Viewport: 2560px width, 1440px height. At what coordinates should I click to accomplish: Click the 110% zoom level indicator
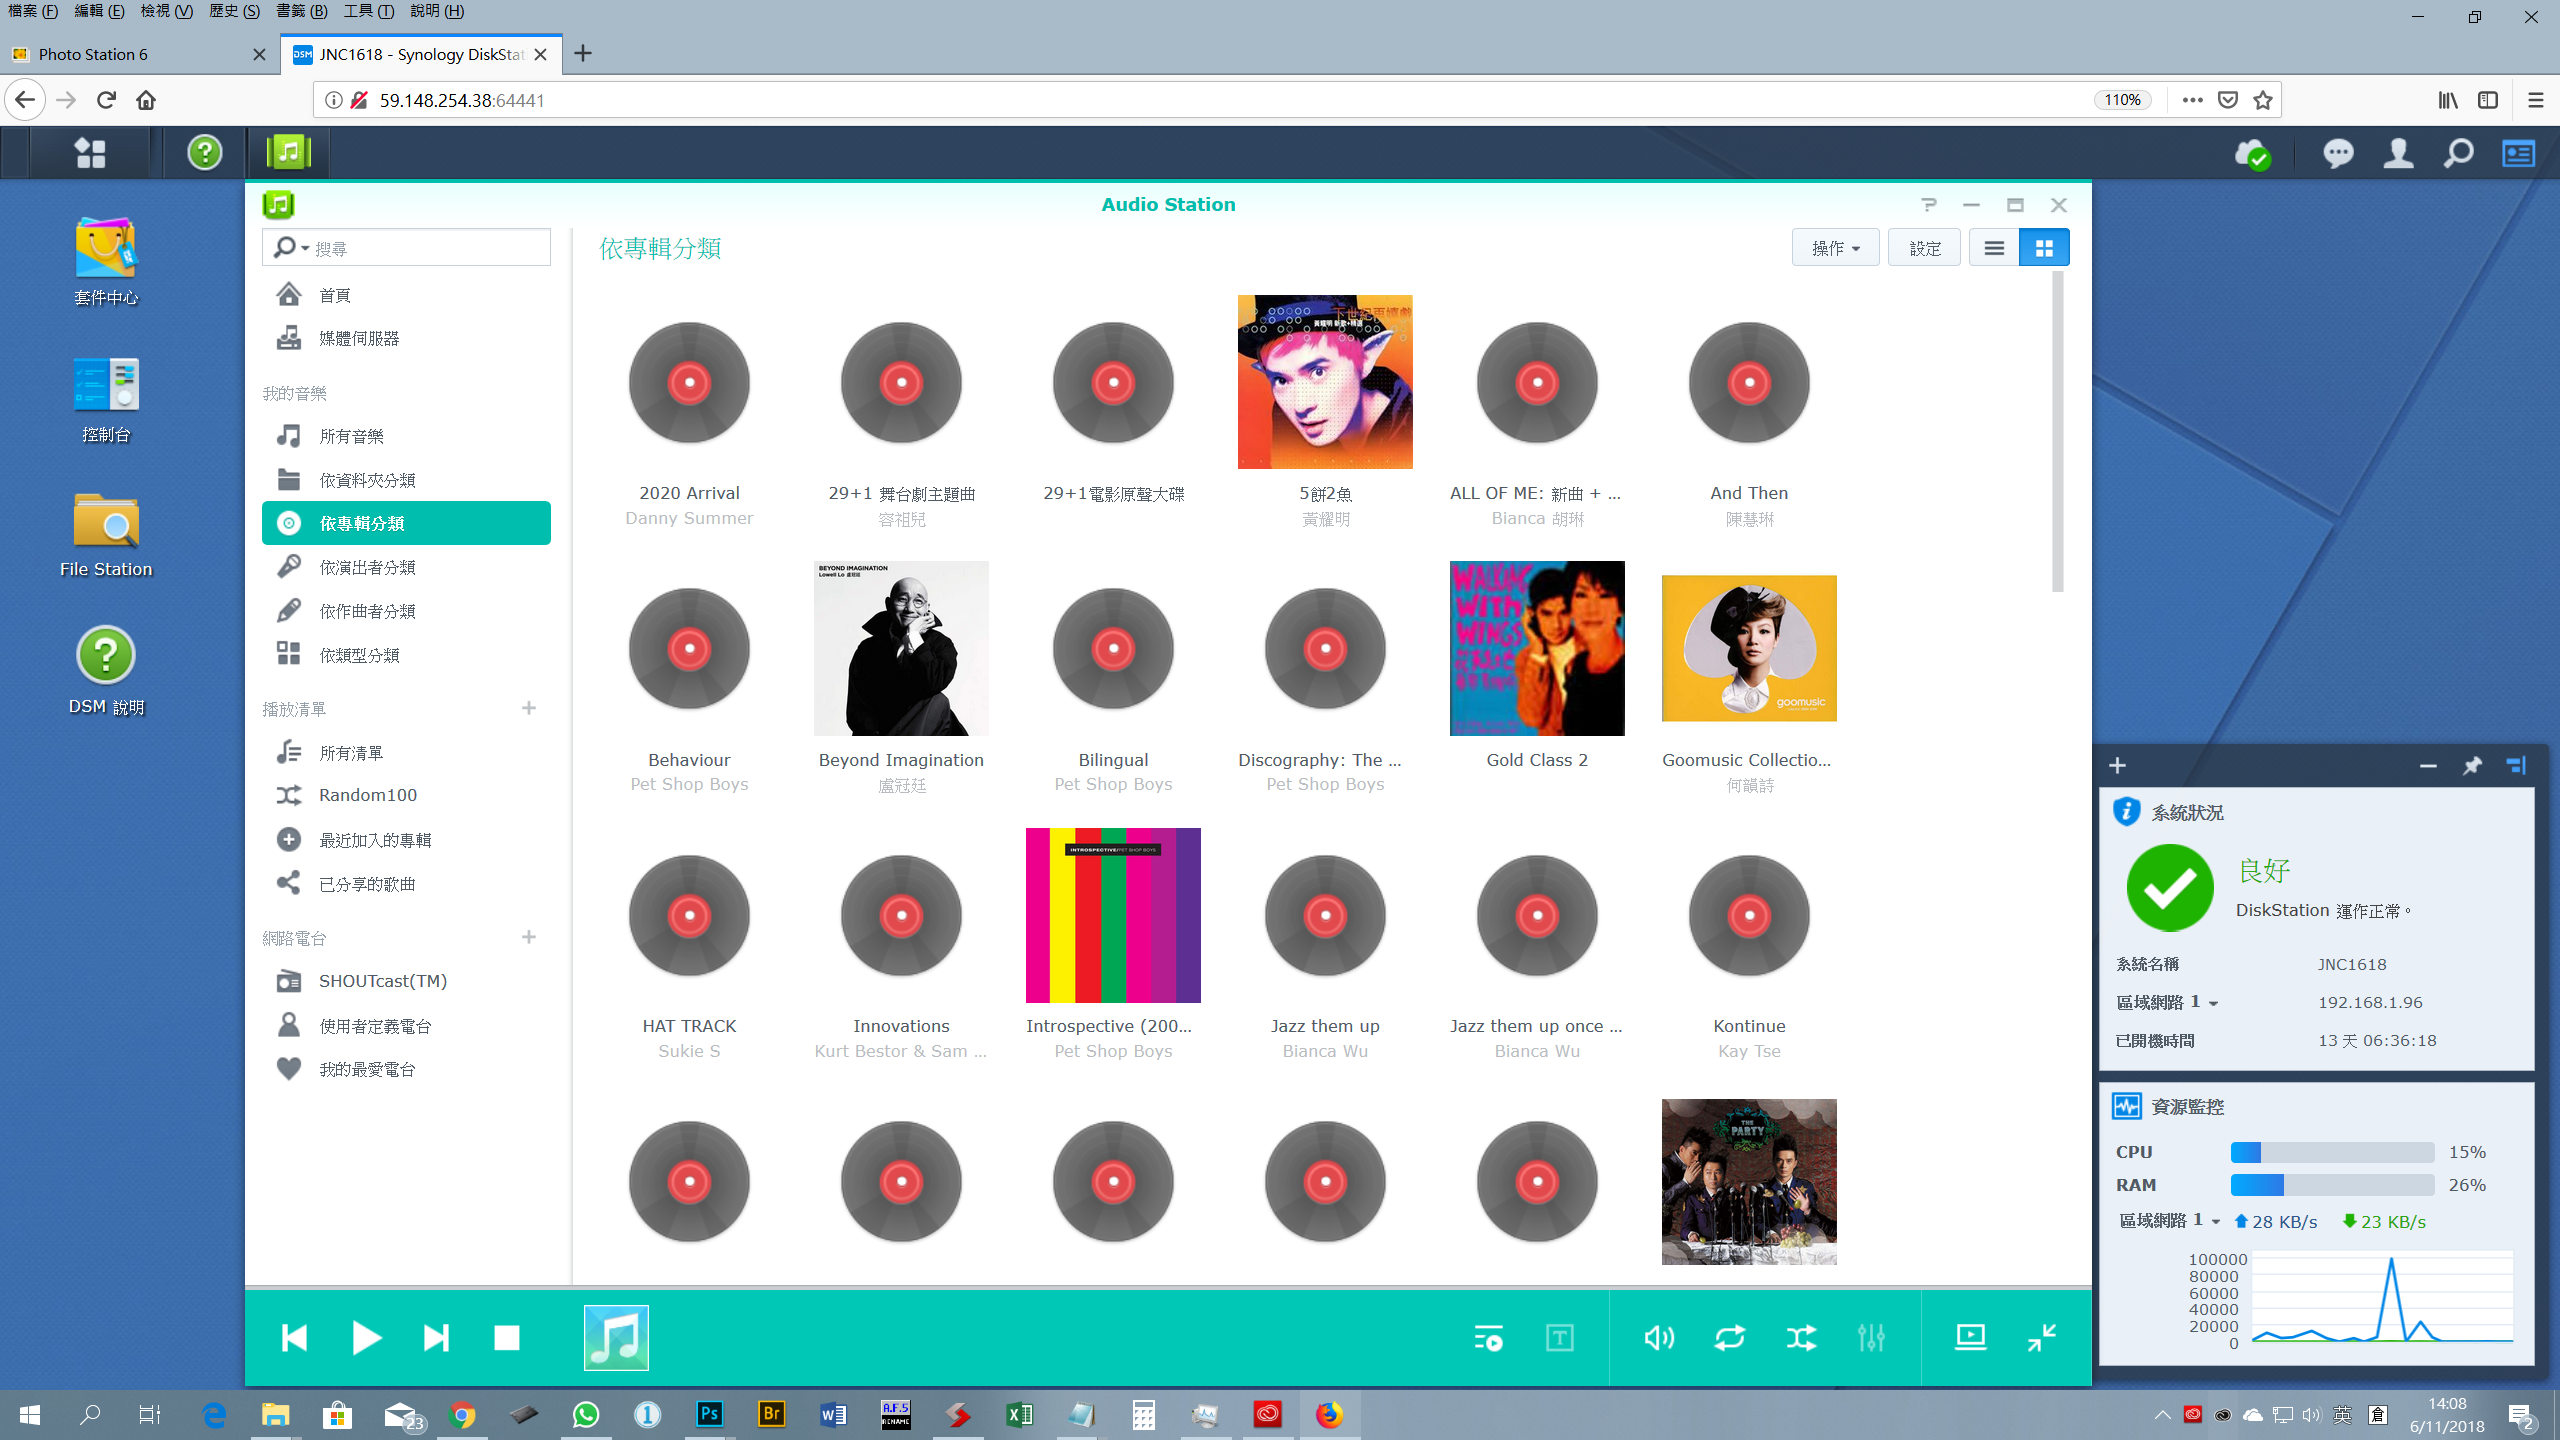tap(2122, 100)
